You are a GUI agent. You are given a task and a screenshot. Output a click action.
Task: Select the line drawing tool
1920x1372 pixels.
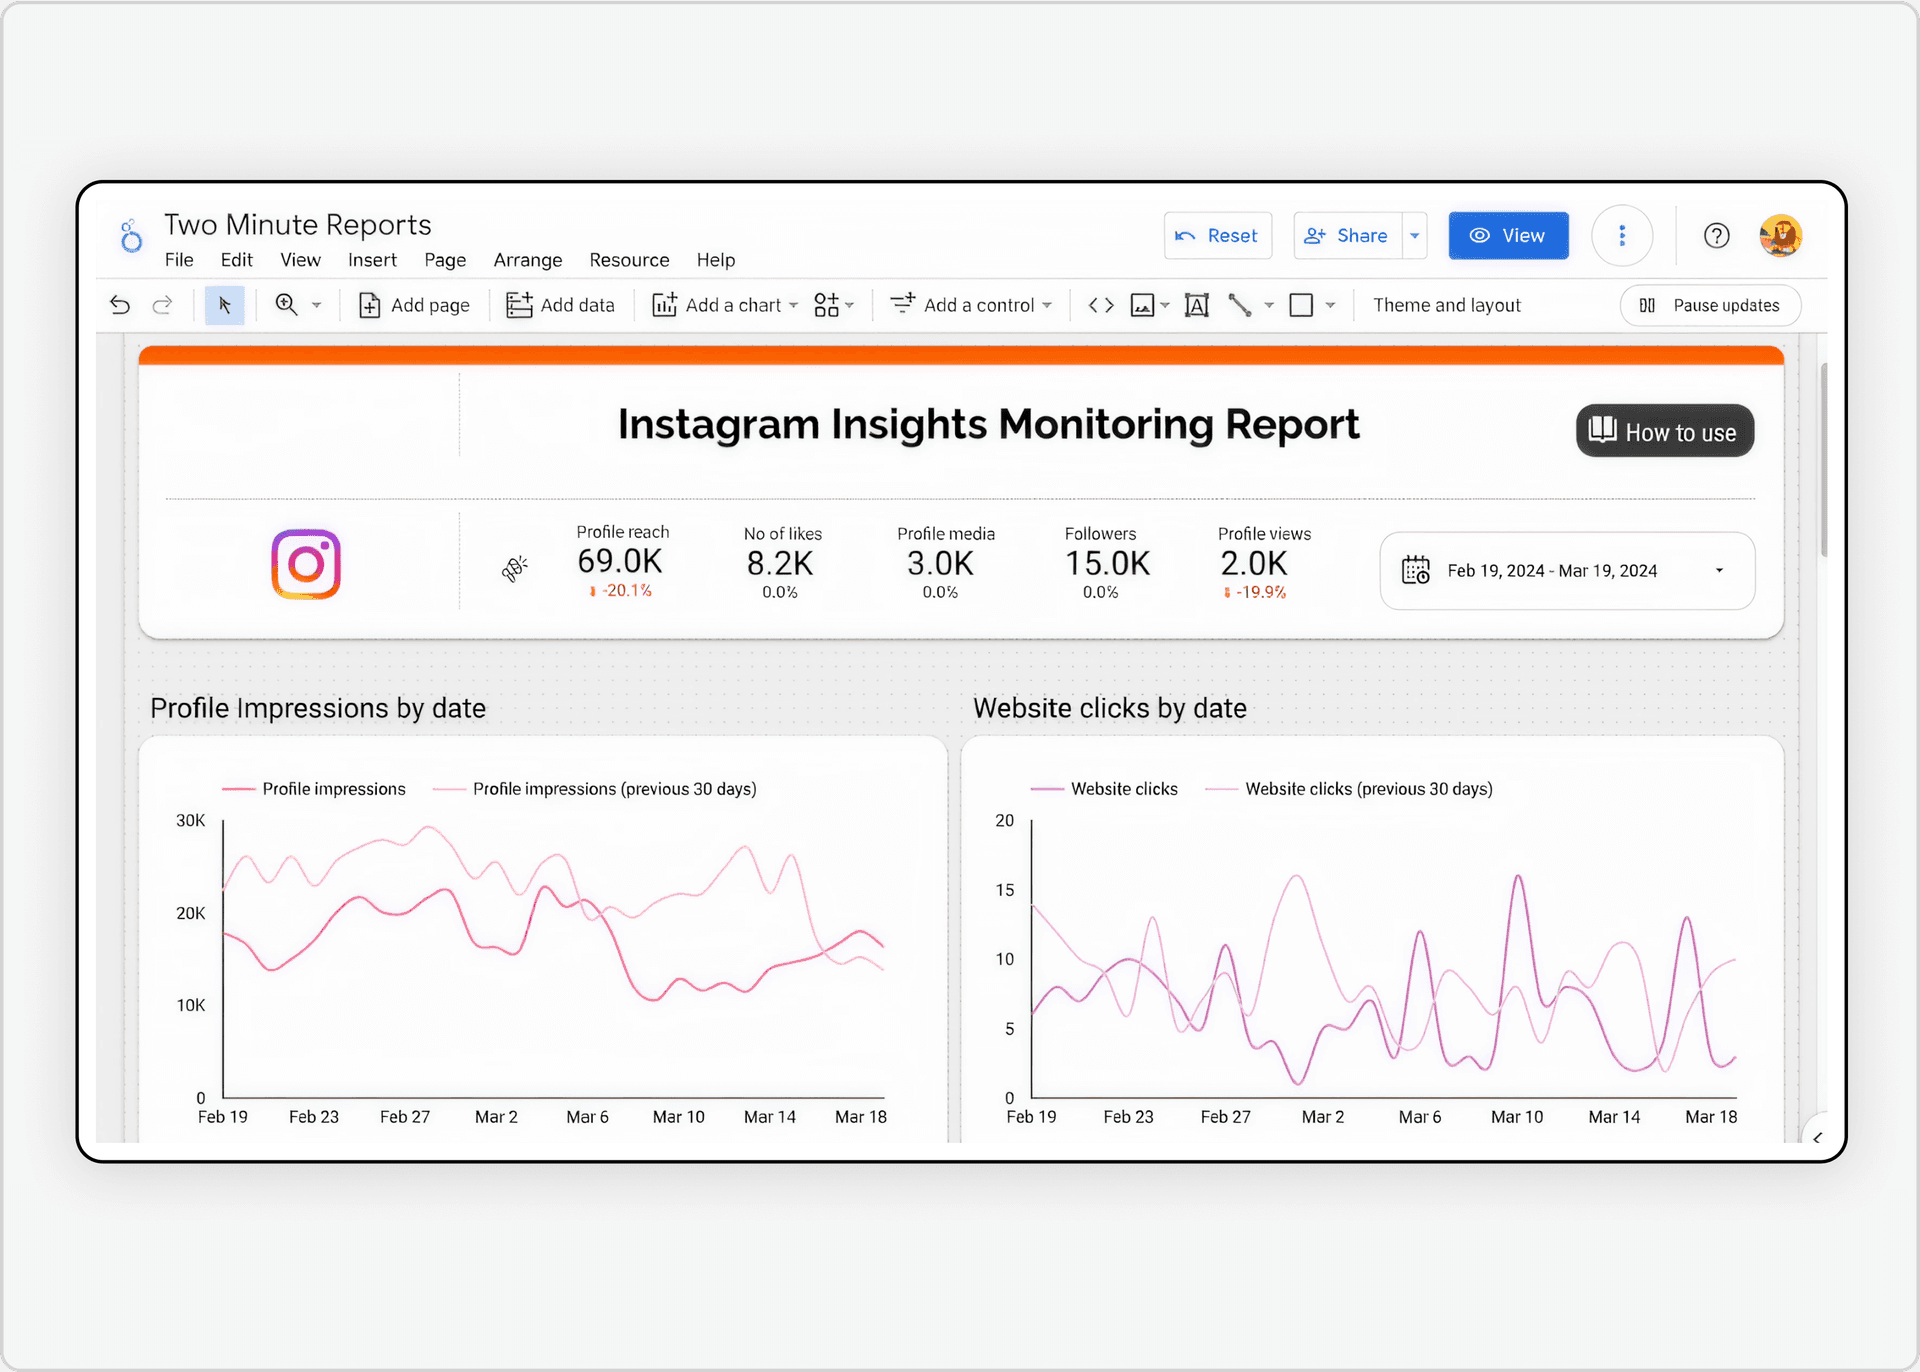(1243, 305)
